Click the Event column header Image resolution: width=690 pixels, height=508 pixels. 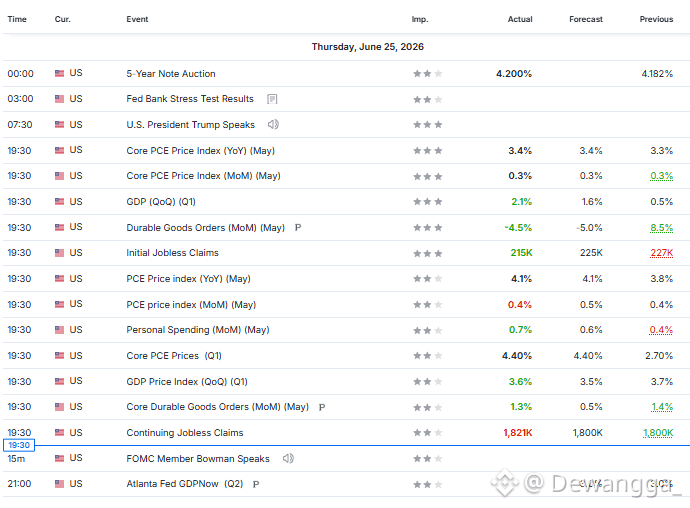[x=137, y=19]
